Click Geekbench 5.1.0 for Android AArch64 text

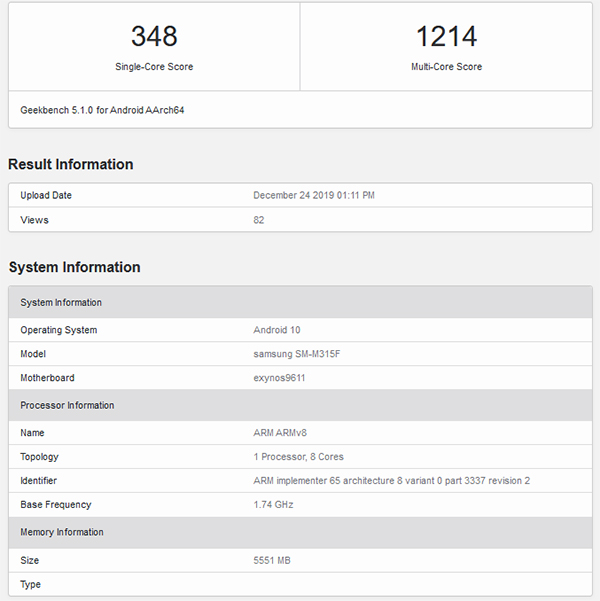pyautogui.click(x=102, y=110)
